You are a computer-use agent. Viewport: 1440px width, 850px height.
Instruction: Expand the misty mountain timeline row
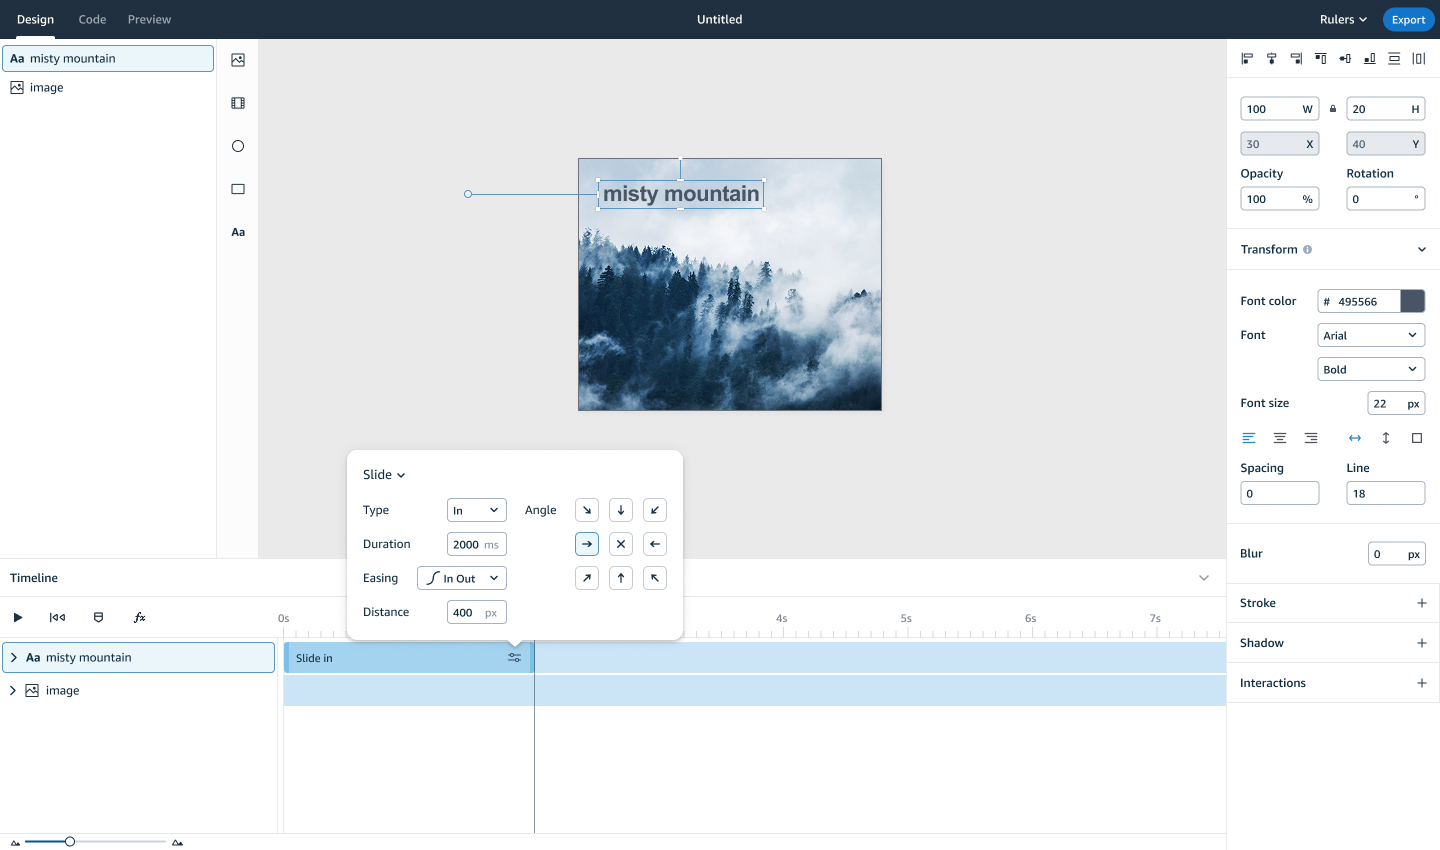point(14,658)
